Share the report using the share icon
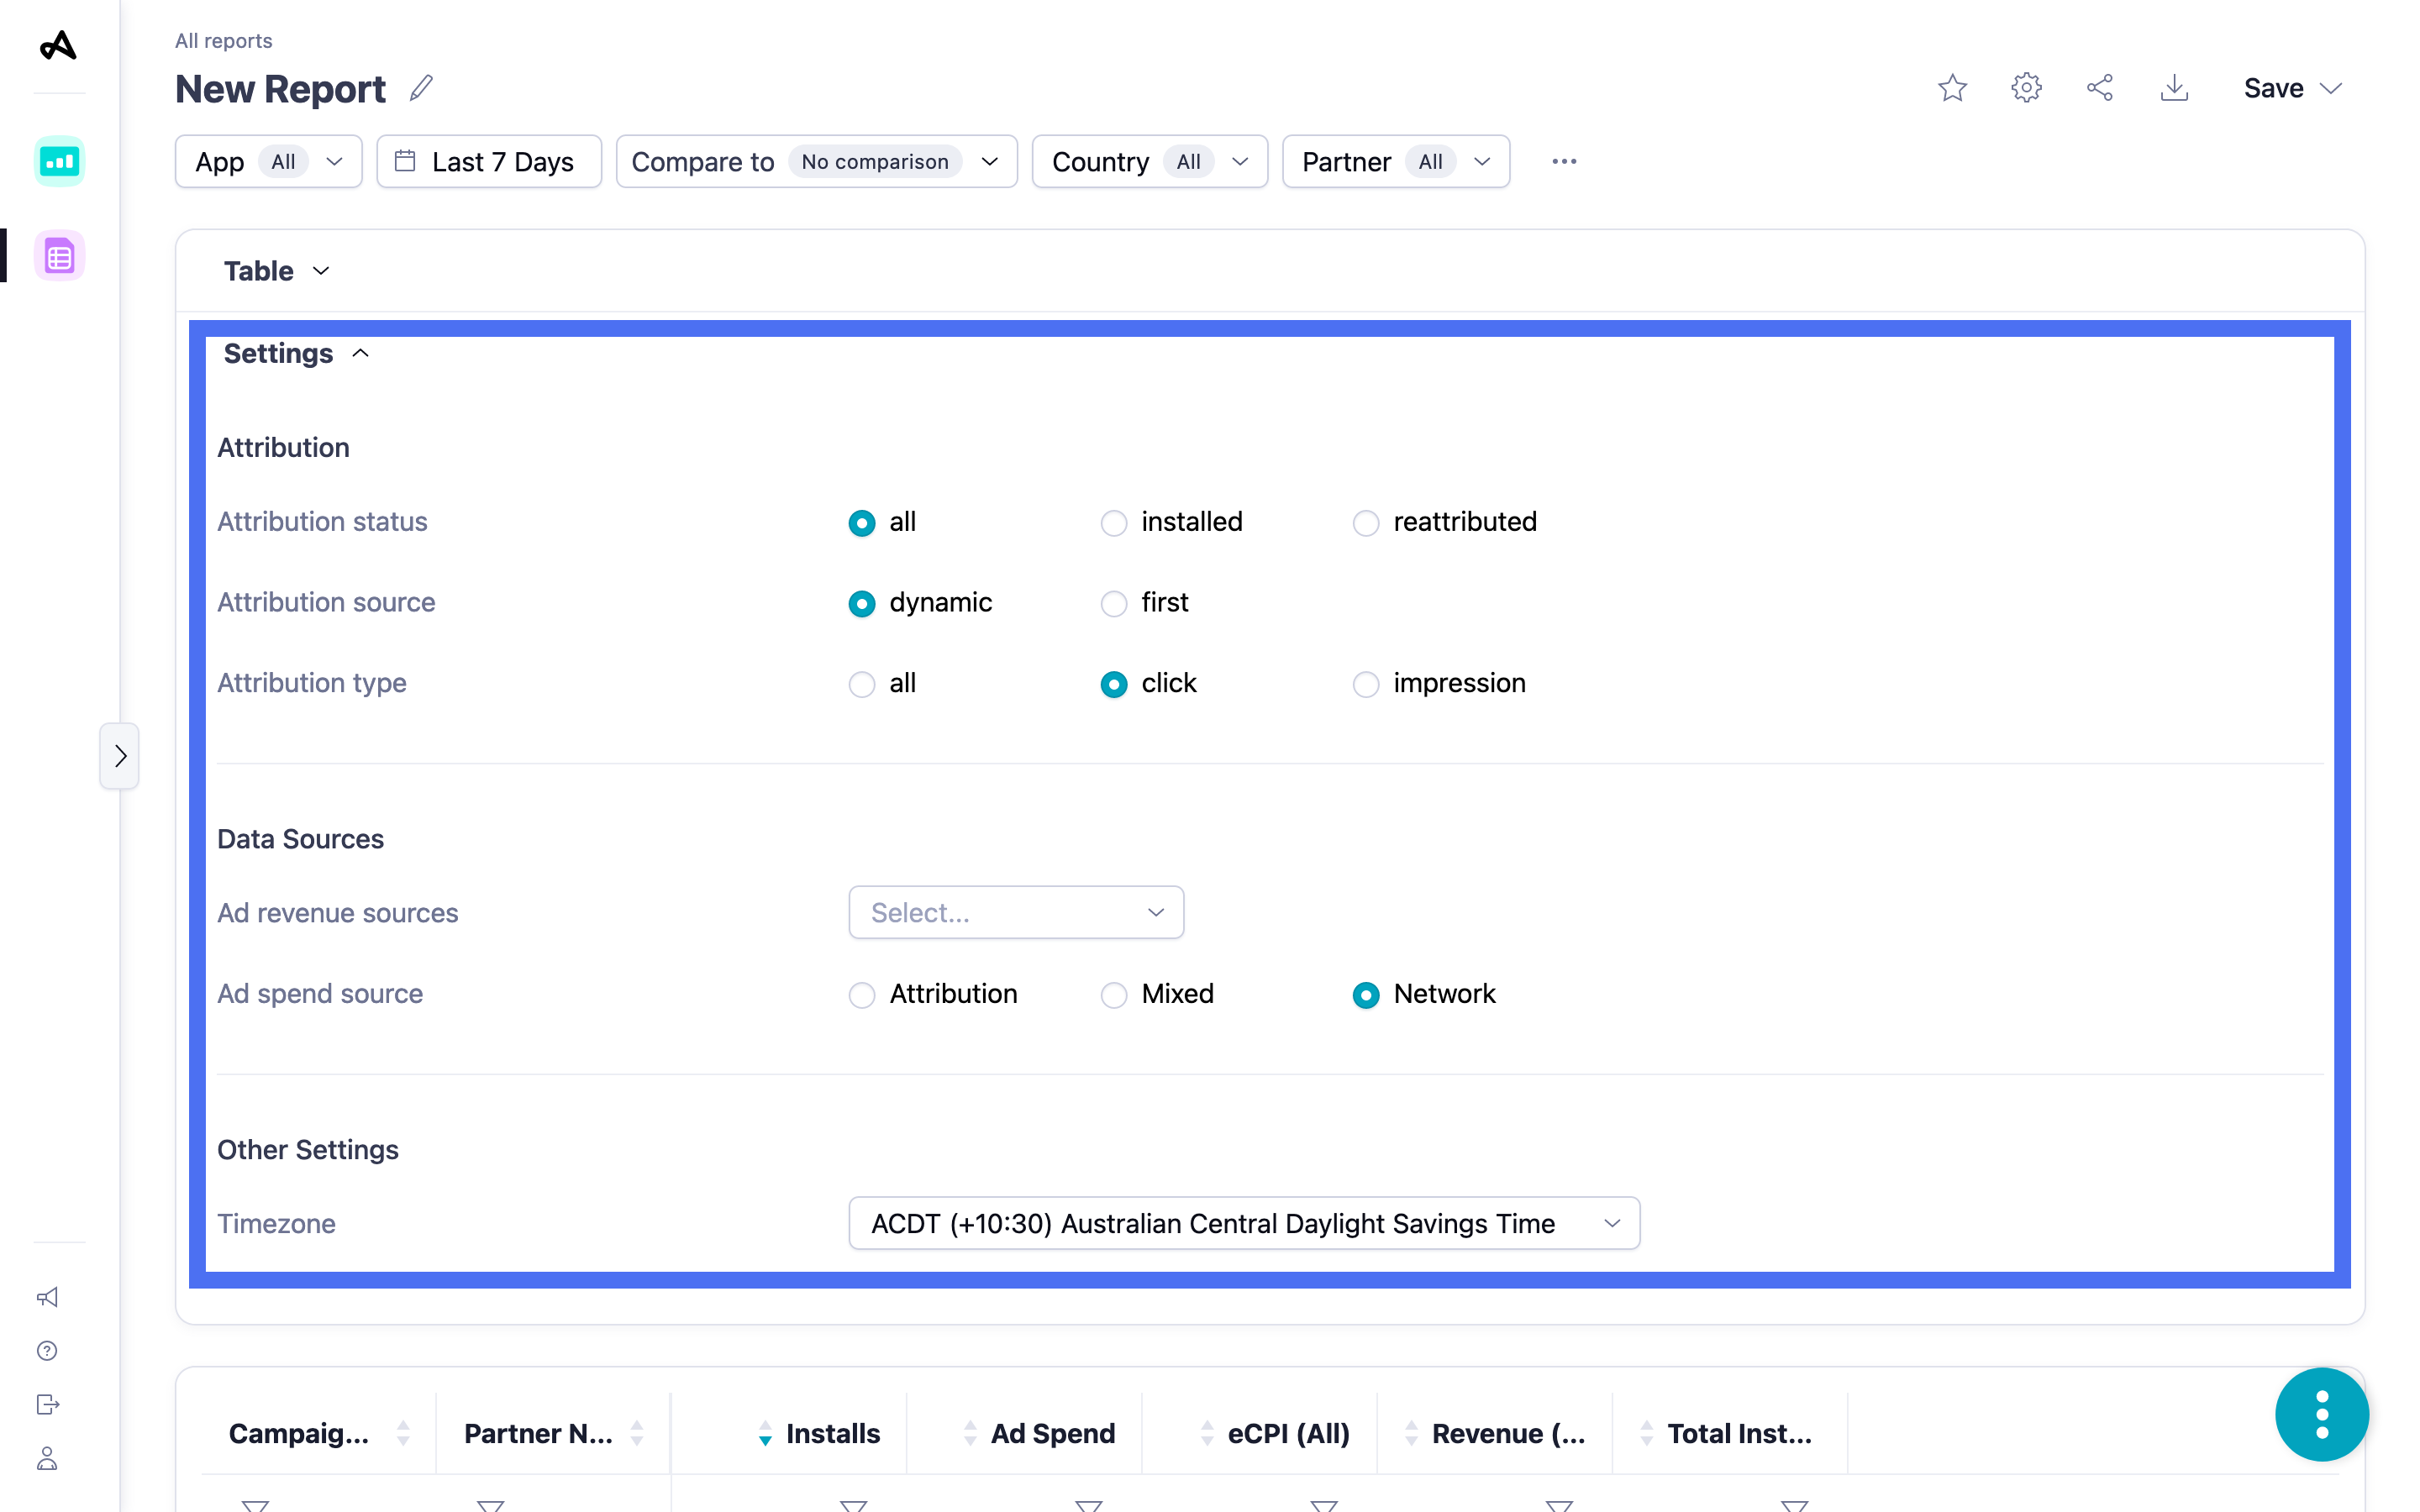 pyautogui.click(x=2100, y=88)
